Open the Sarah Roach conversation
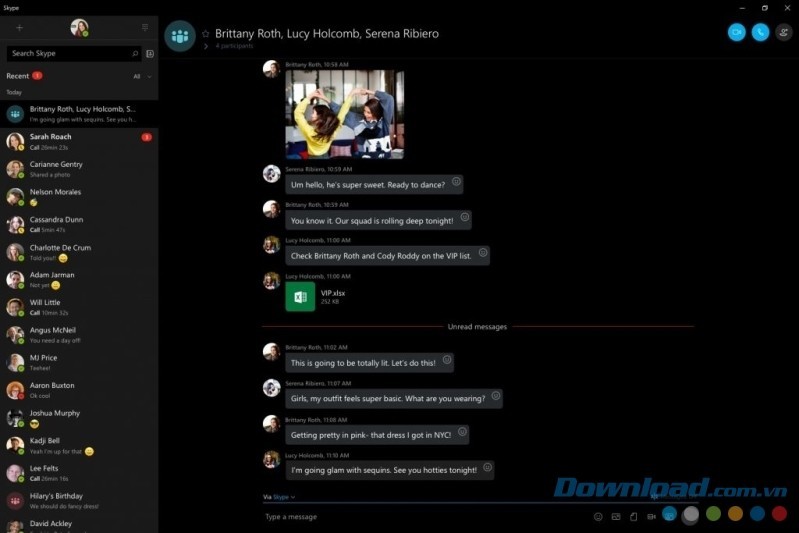This screenshot has height=533, width=799. click(79, 142)
